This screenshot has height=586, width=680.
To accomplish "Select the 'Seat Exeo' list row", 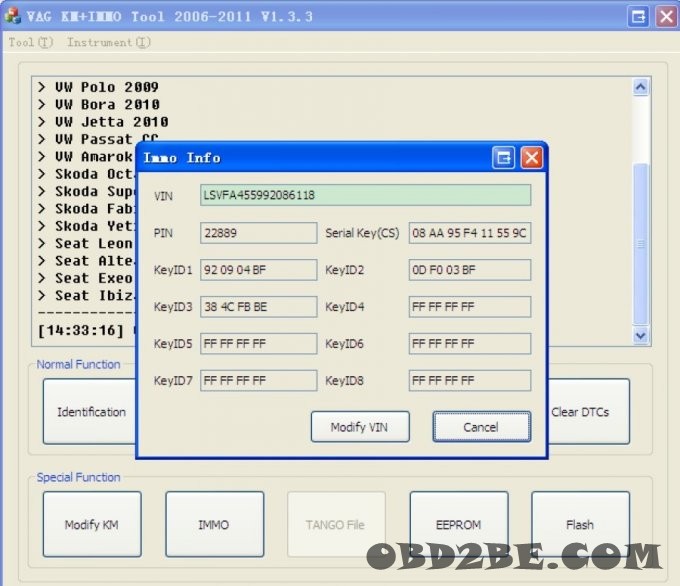I will 85,278.
